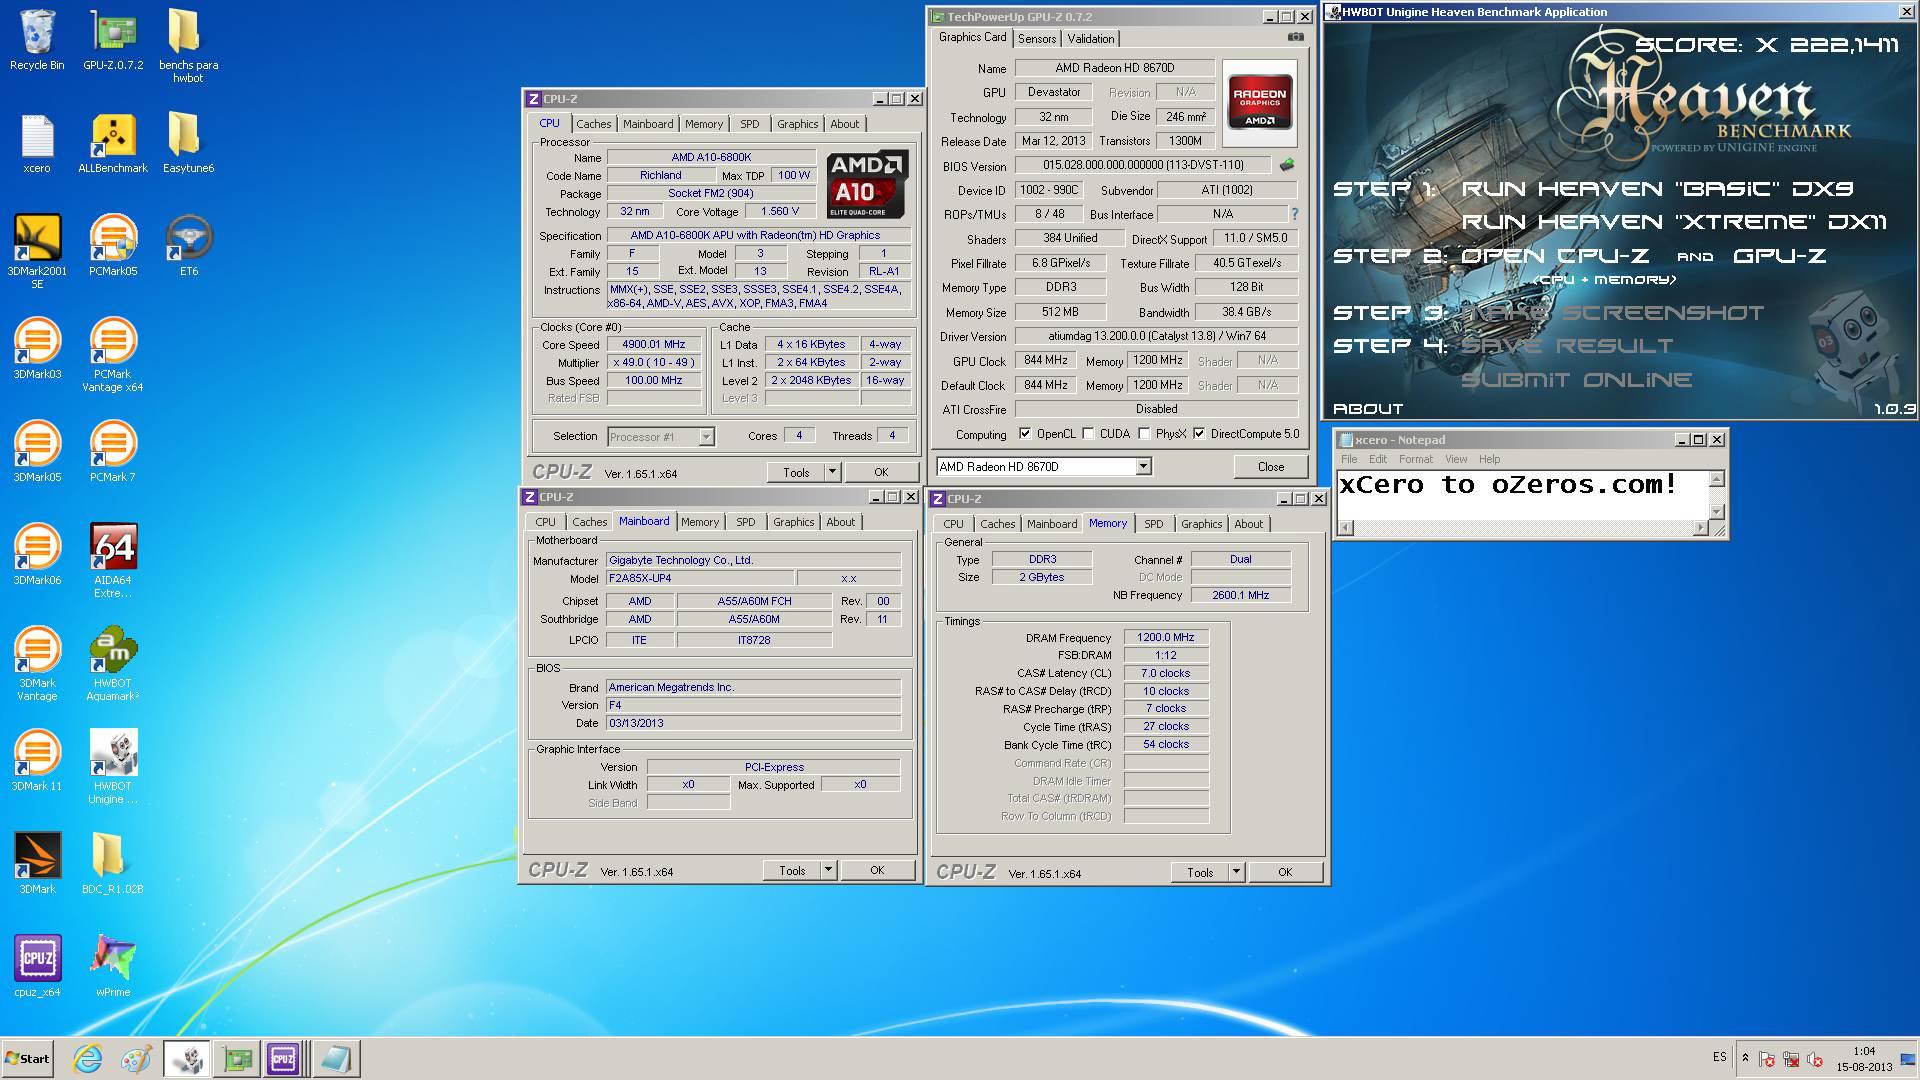Show hidden system tray icons arrow

point(1745,1059)
